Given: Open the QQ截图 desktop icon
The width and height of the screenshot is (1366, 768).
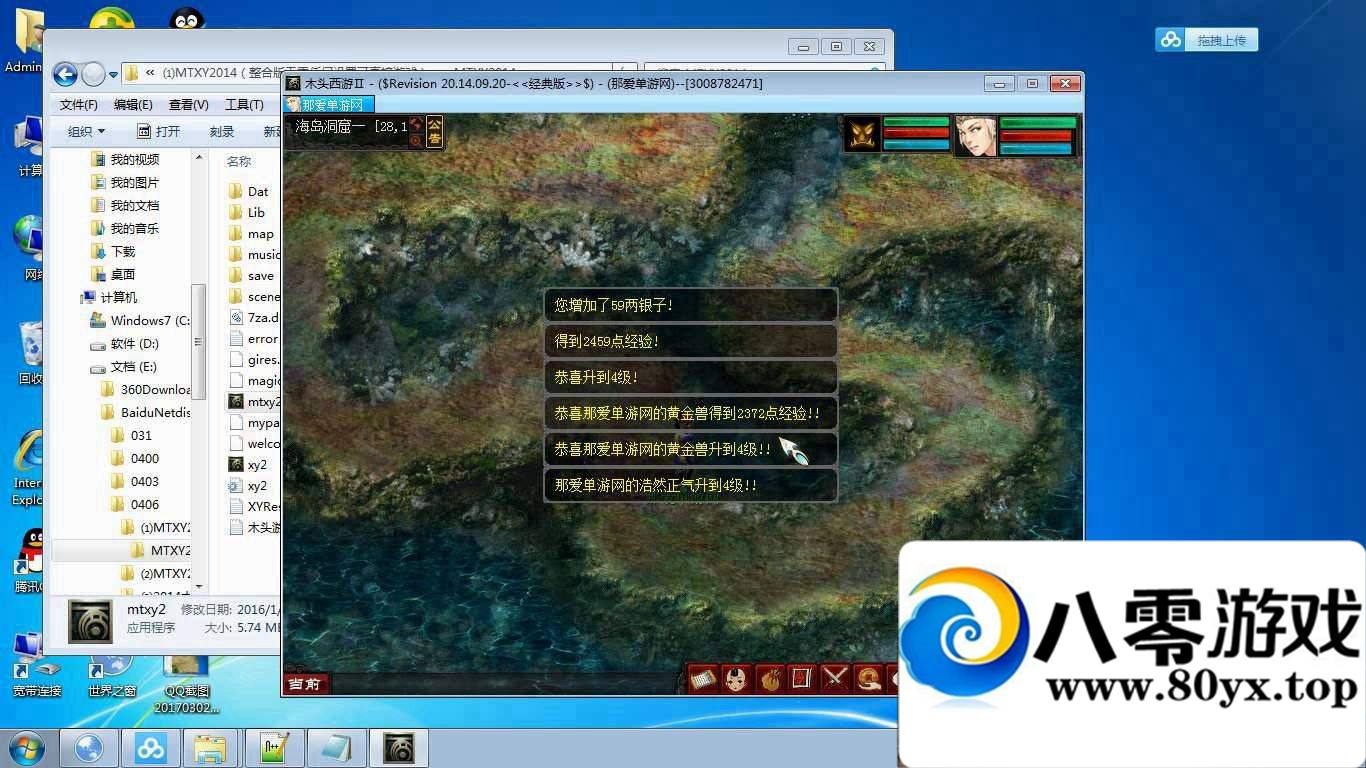Looking at the screenshot, I should (185, 682).
